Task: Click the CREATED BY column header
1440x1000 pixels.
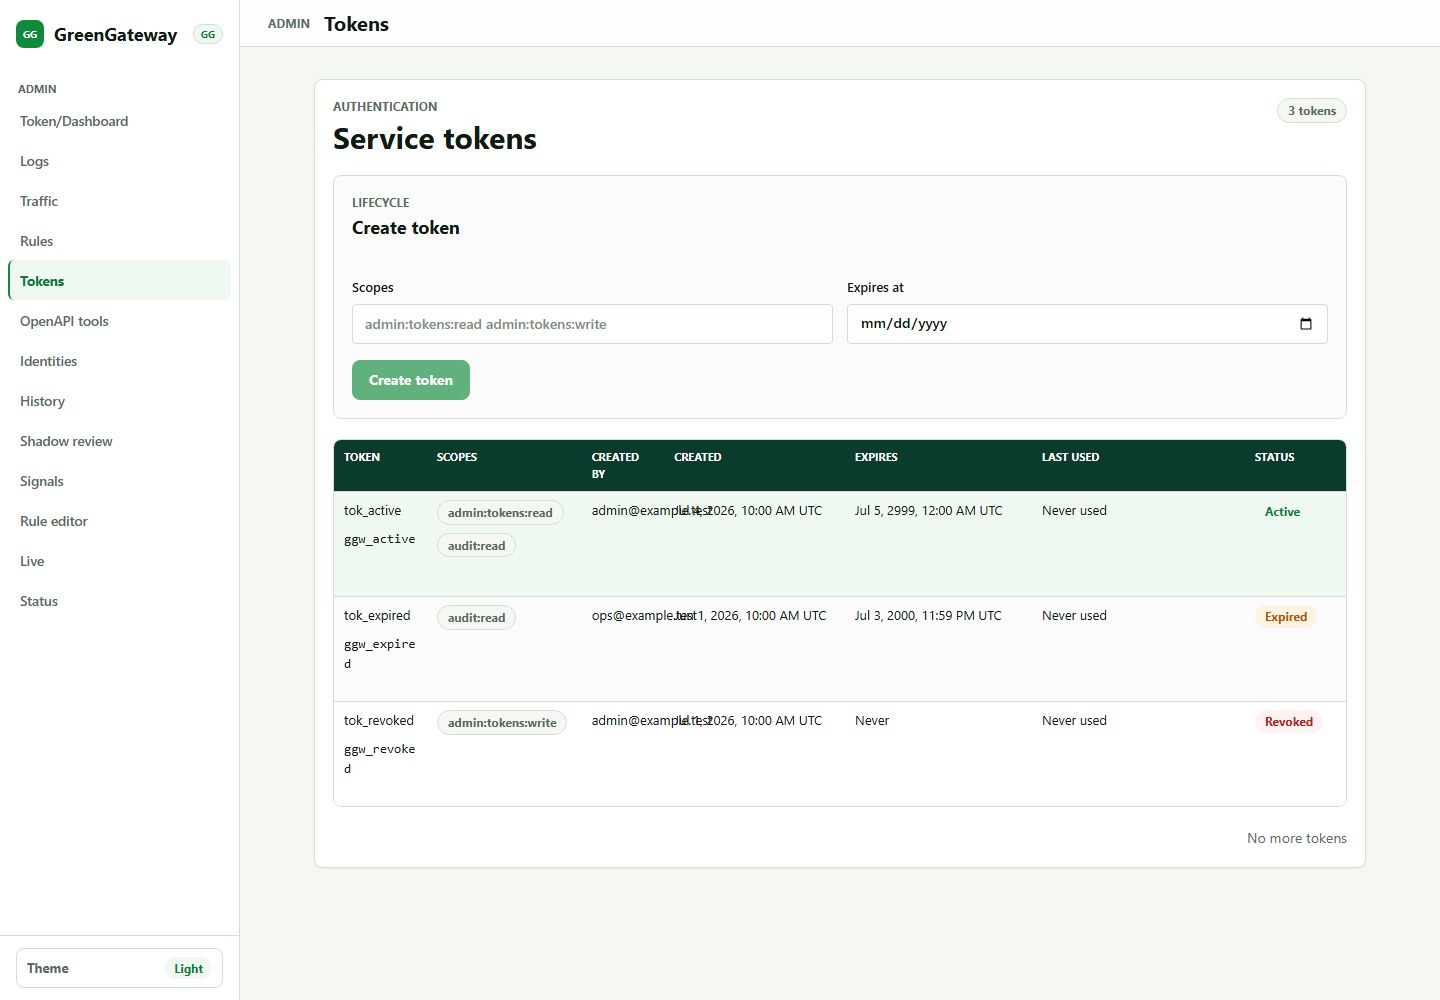Action: pyautogui.click(x=615, y=465)
